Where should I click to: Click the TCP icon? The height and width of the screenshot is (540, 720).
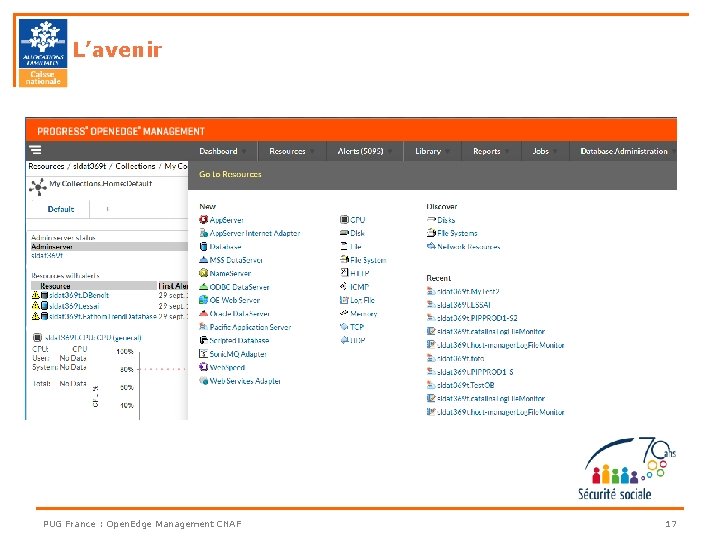coord(344,327)
